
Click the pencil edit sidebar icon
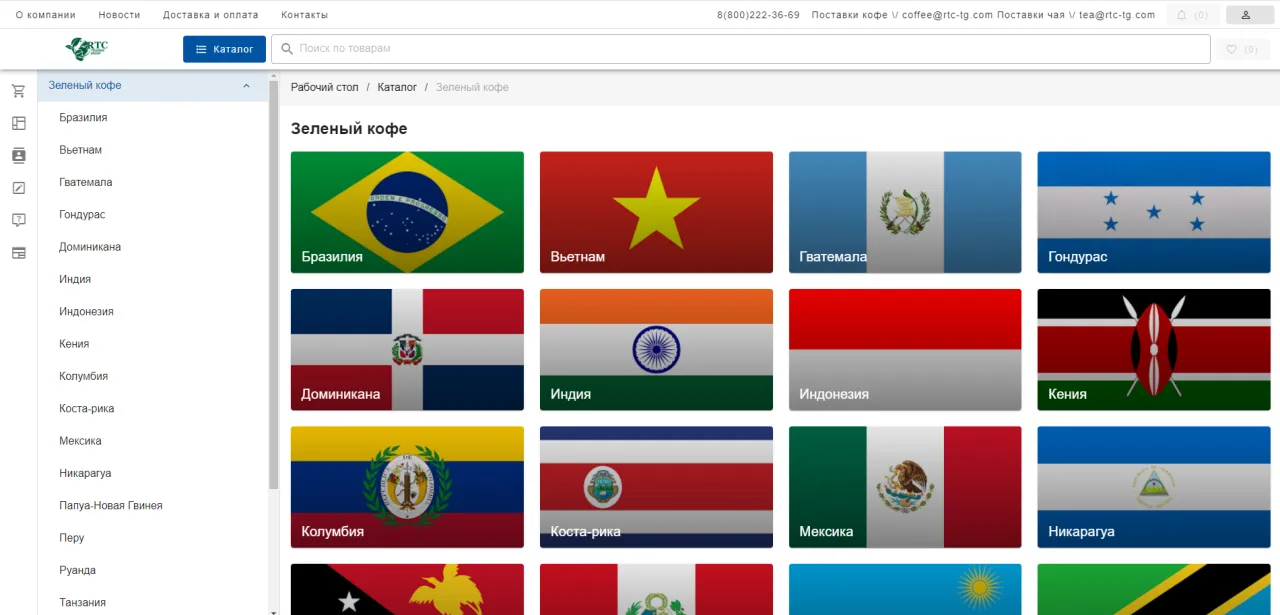pyautogui.click(x=18, y=188)
